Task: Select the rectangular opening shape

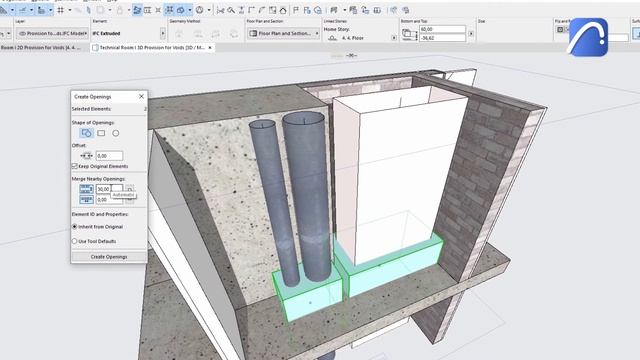Action: pos(101,133)
